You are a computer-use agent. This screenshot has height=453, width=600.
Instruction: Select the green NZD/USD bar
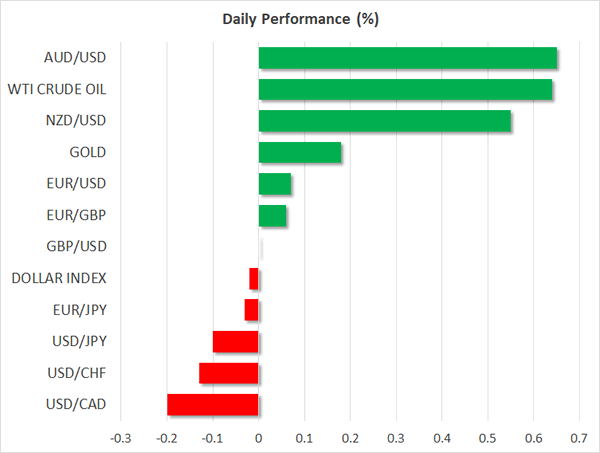[385, 121]
